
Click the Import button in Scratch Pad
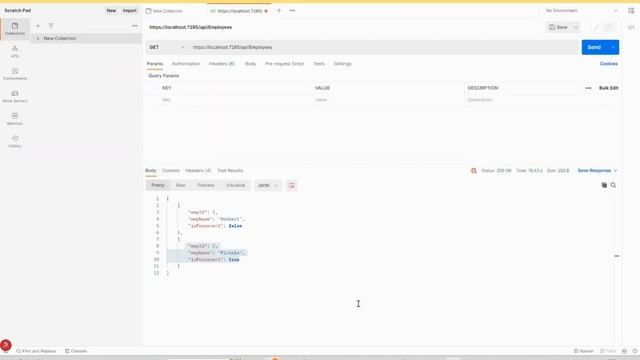130,11
